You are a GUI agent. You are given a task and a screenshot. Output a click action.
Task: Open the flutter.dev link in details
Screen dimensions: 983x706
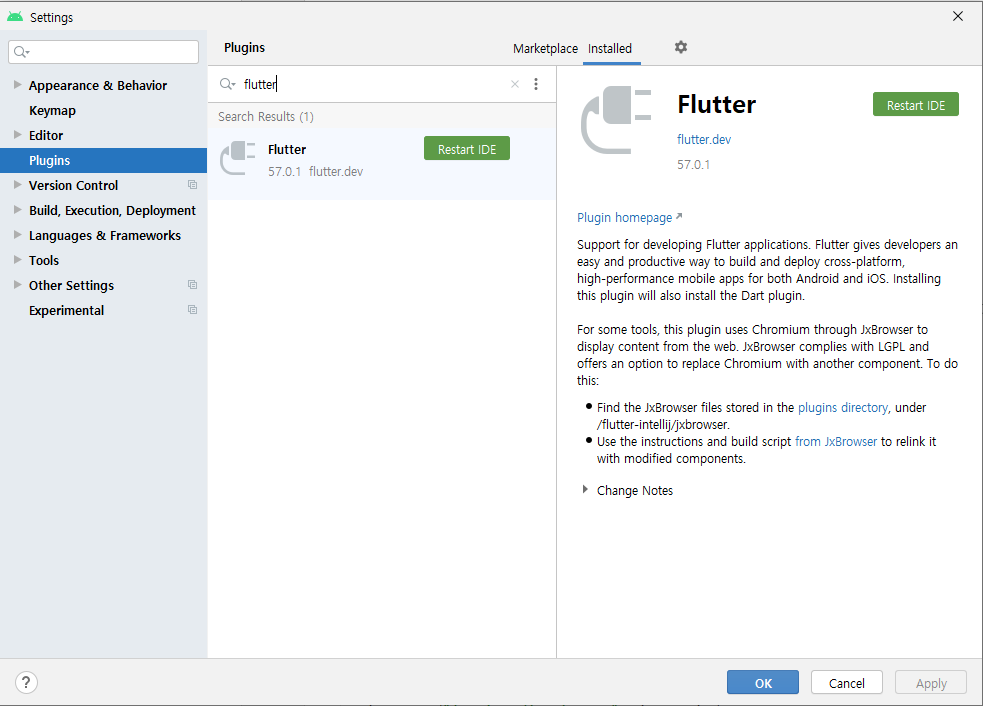(704, 139)
